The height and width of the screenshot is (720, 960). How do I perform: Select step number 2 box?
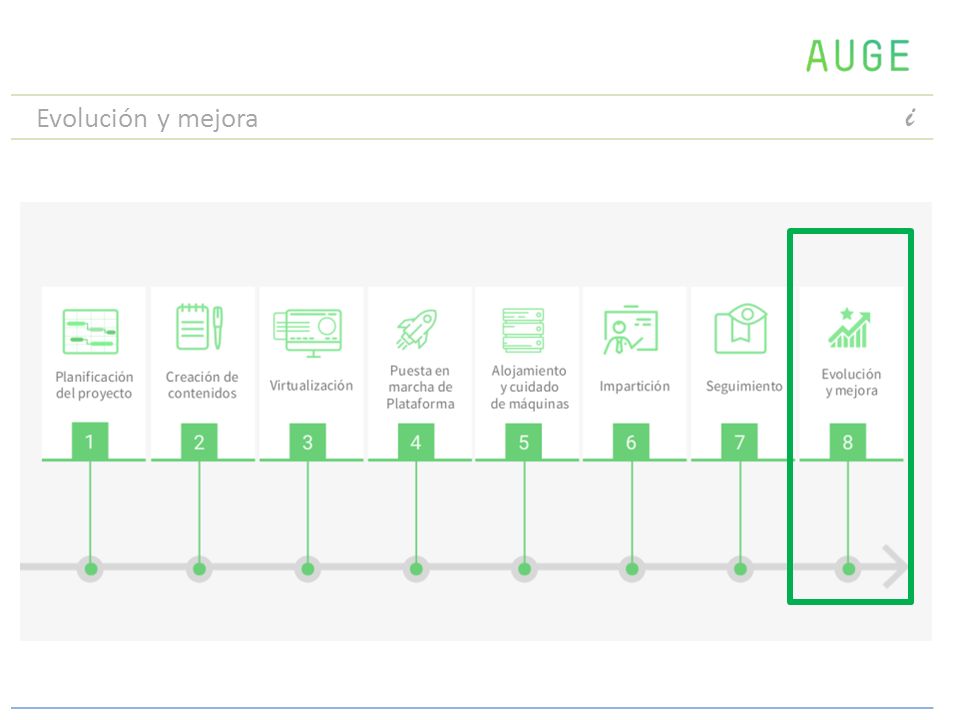click(x=199, y=441)
